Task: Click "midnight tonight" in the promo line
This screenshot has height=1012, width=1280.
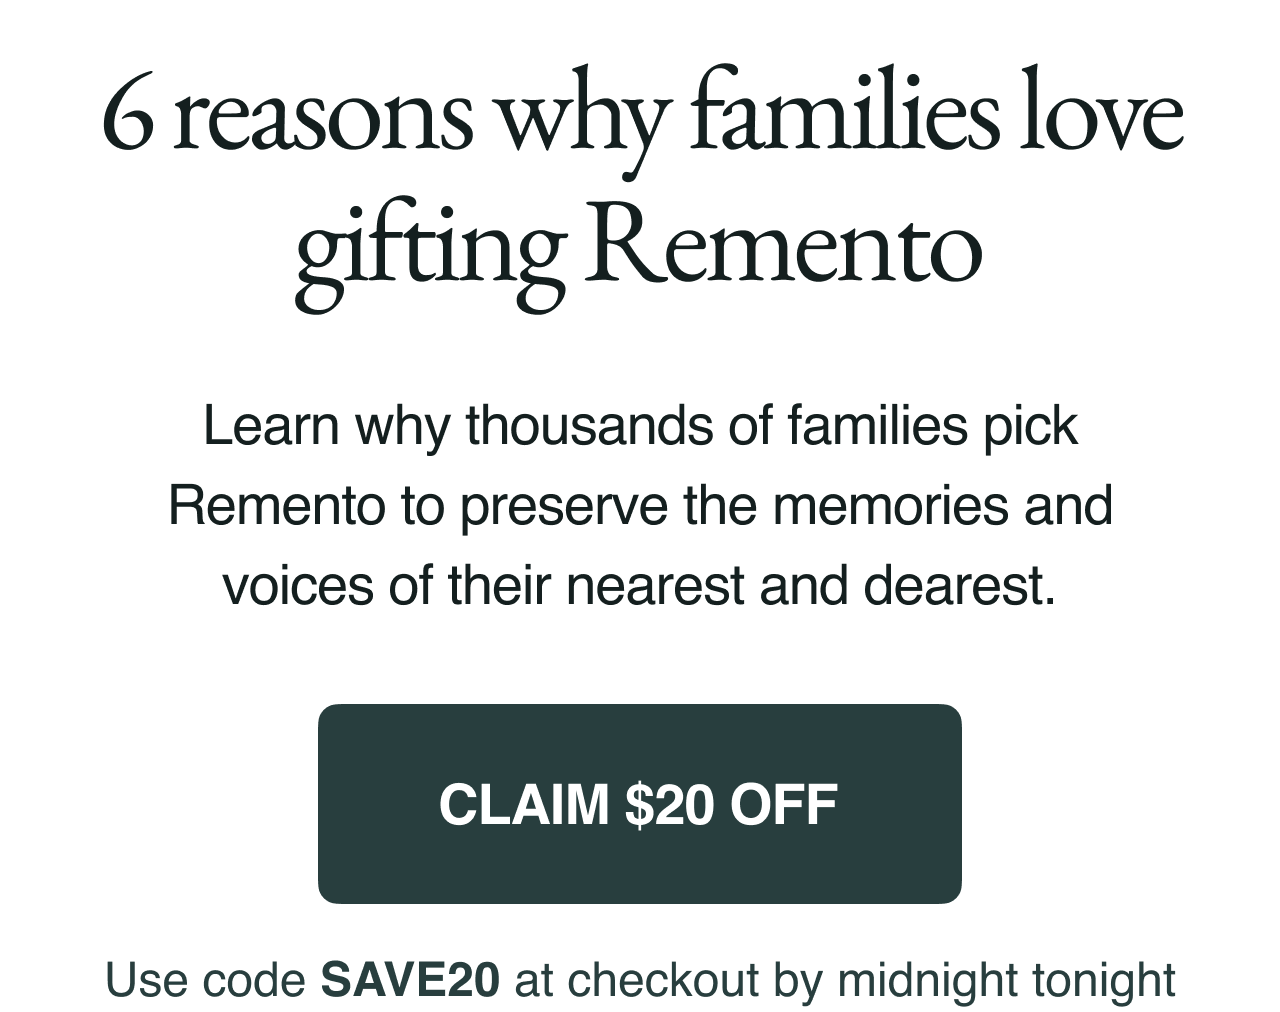Action: click(1006, 980)
